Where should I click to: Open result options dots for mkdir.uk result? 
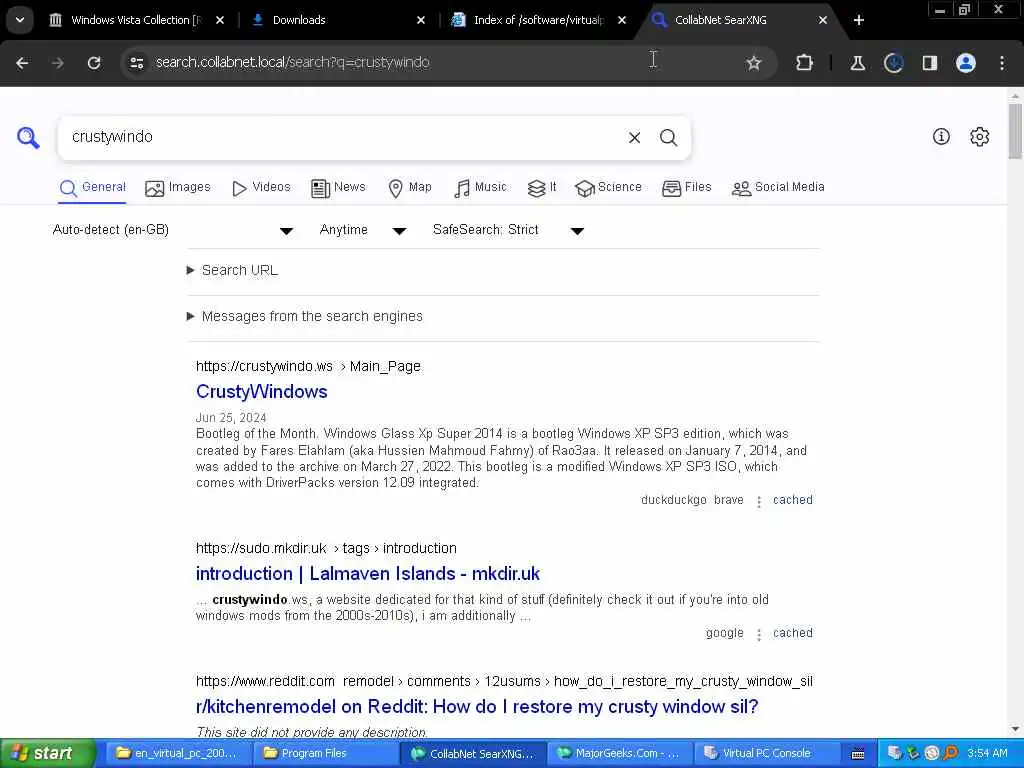pyautogui.click(x=758, y=635)
